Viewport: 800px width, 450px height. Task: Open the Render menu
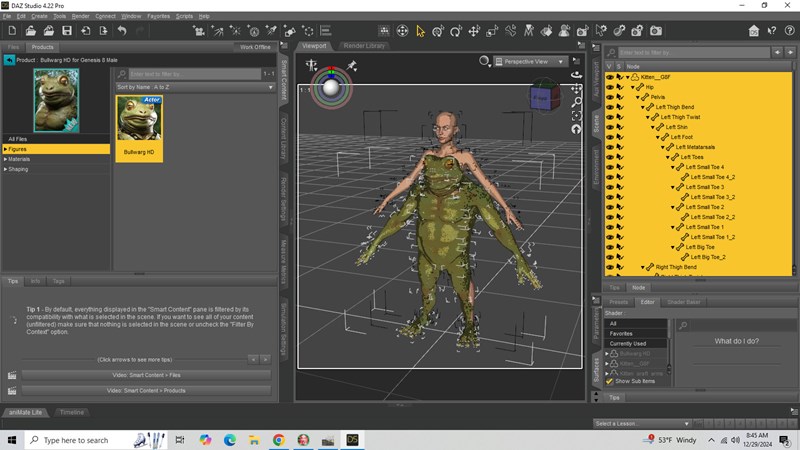coord(80,16)
